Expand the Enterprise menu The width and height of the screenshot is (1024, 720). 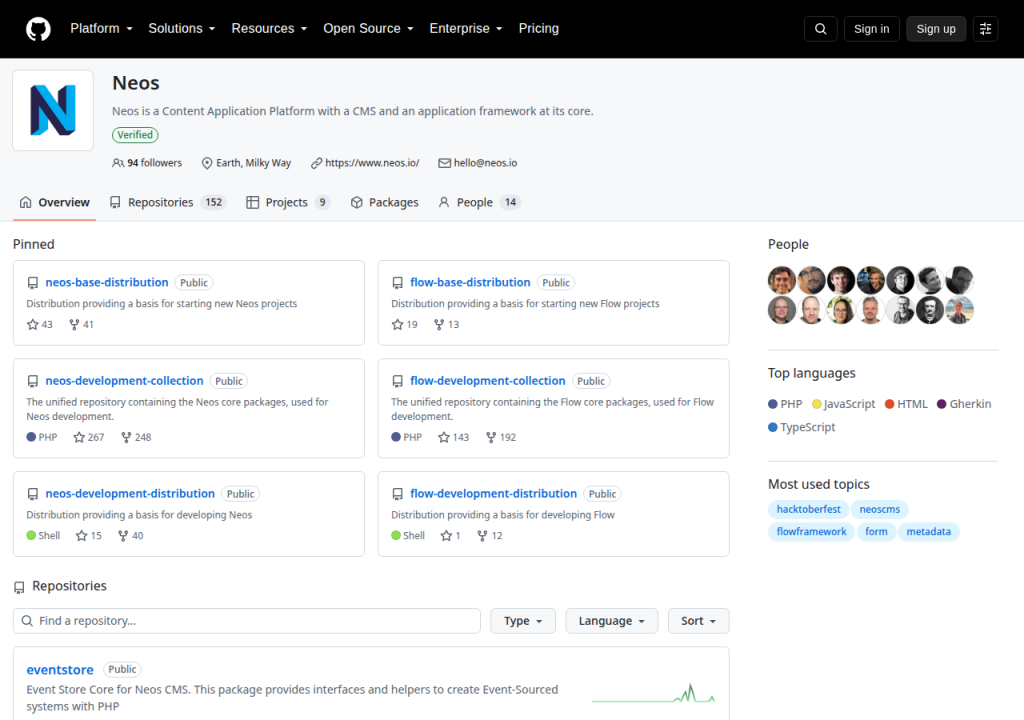(x=466, y=29)
